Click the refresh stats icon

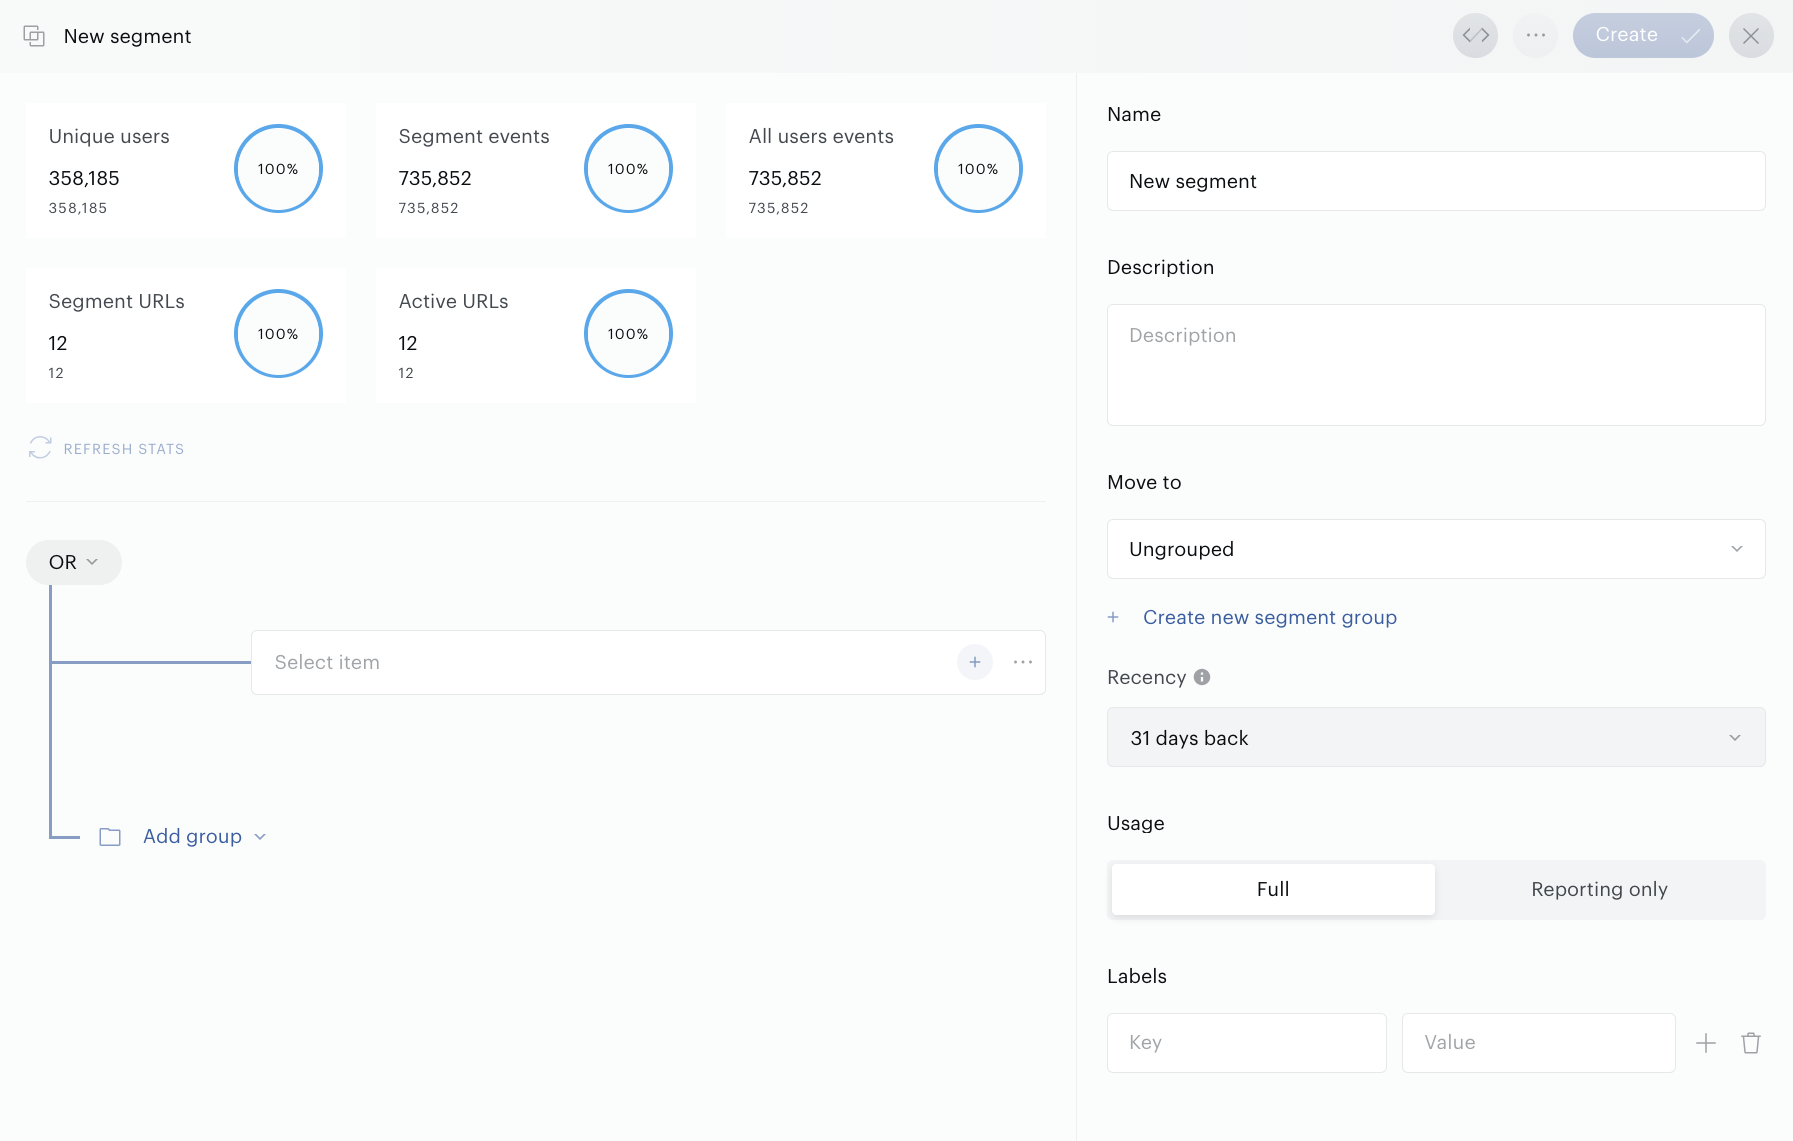click(40, 448)
